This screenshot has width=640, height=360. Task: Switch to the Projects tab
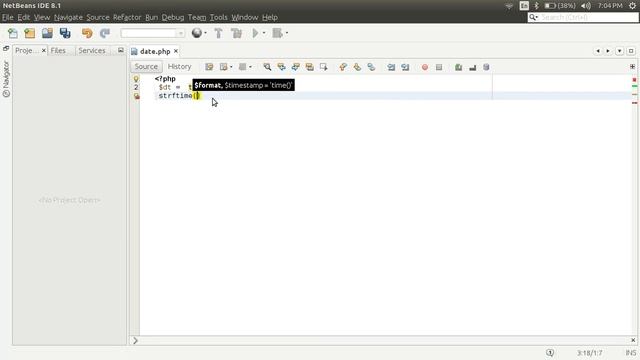pos(27,50)
